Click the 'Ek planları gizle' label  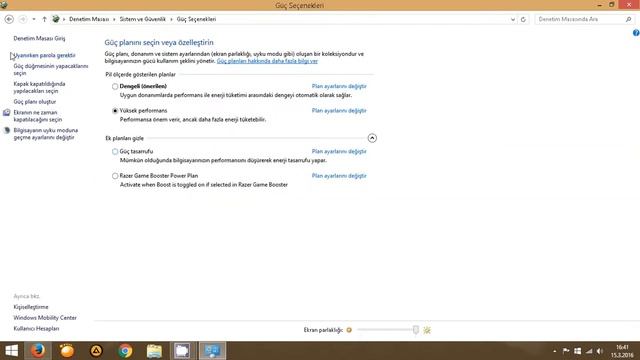tap(124, 138)
